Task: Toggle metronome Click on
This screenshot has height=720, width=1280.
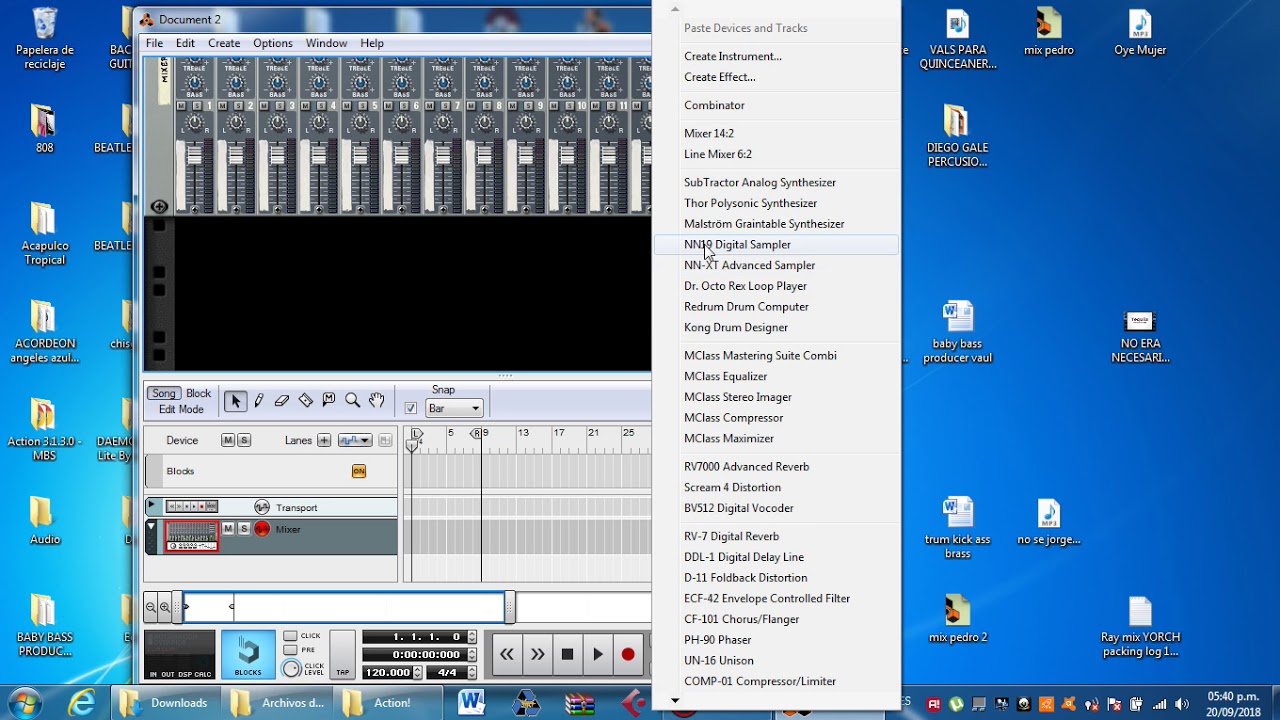Action: (x=290, y=636)
